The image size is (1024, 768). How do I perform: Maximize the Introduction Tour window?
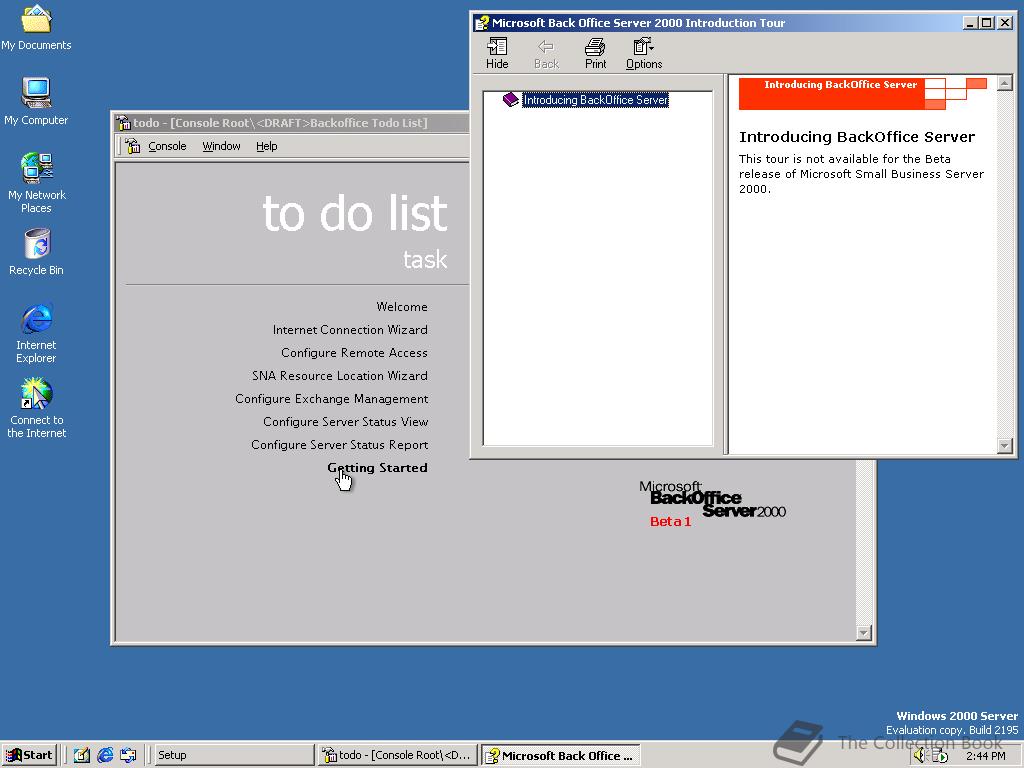987,23
